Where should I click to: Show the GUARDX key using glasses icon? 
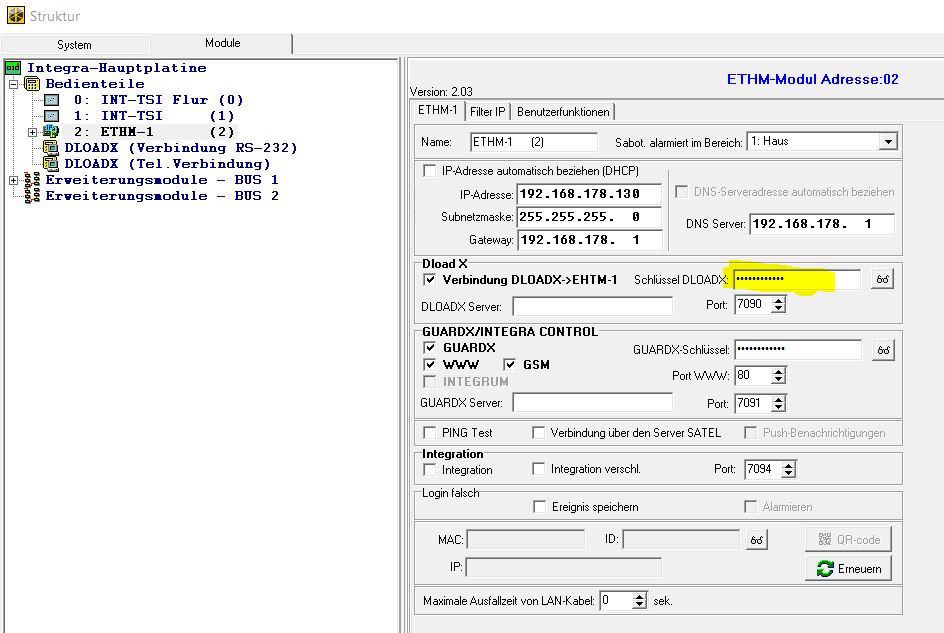882,350
